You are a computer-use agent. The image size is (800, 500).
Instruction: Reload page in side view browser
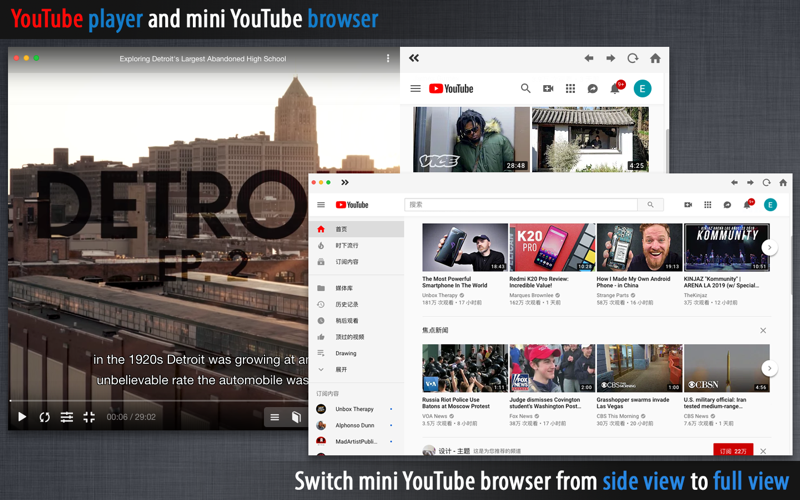pos(633,58)
